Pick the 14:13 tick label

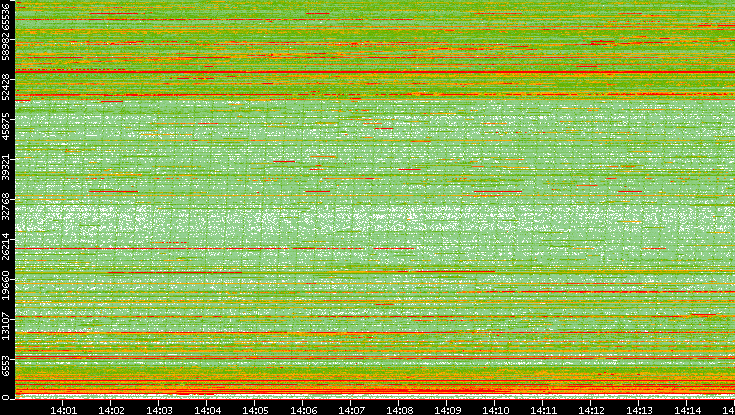click(639, 410)
